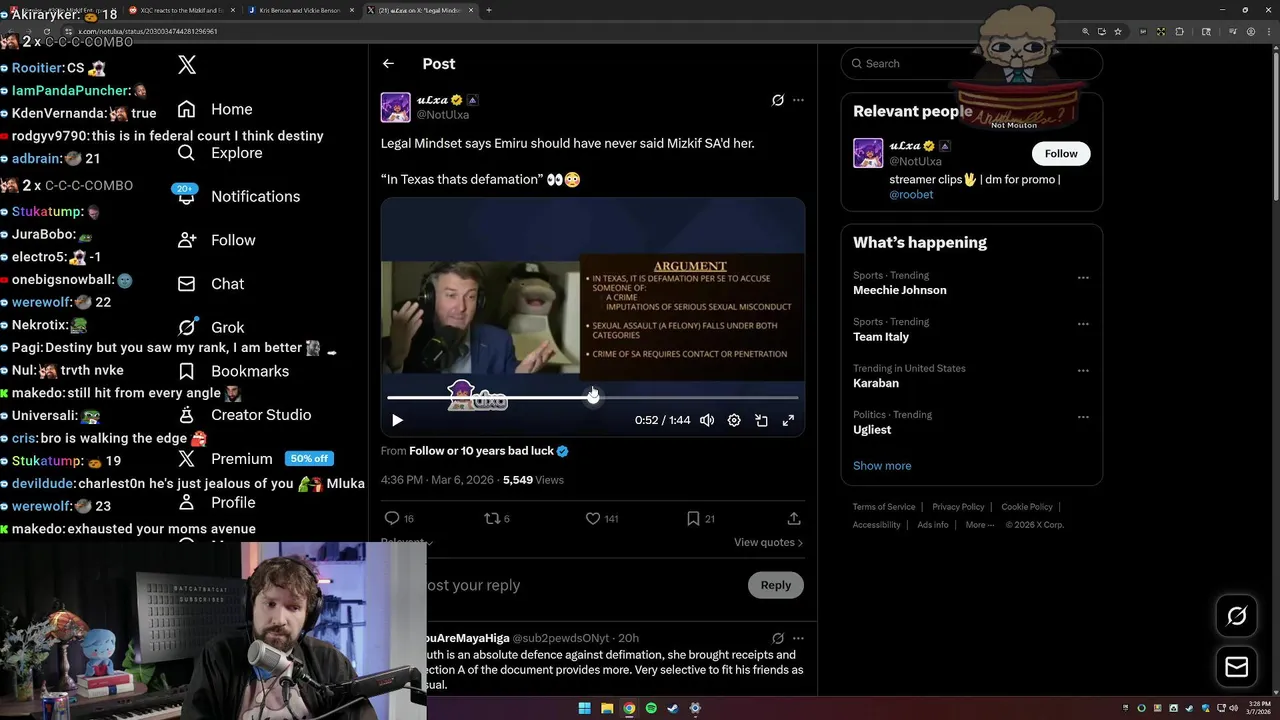
Task: Play the embedded video
Action: [x=397, y=420]
